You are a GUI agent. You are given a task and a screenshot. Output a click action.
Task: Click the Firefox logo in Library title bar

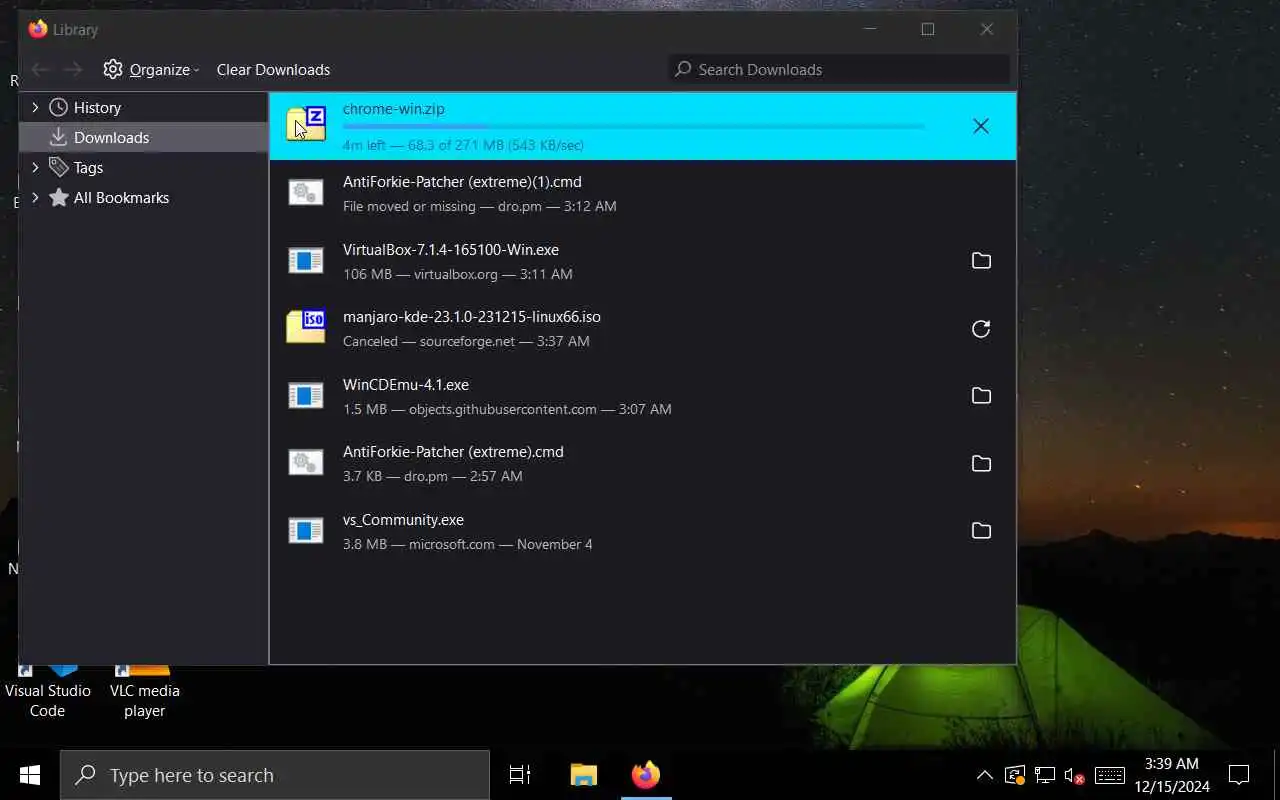38,29
